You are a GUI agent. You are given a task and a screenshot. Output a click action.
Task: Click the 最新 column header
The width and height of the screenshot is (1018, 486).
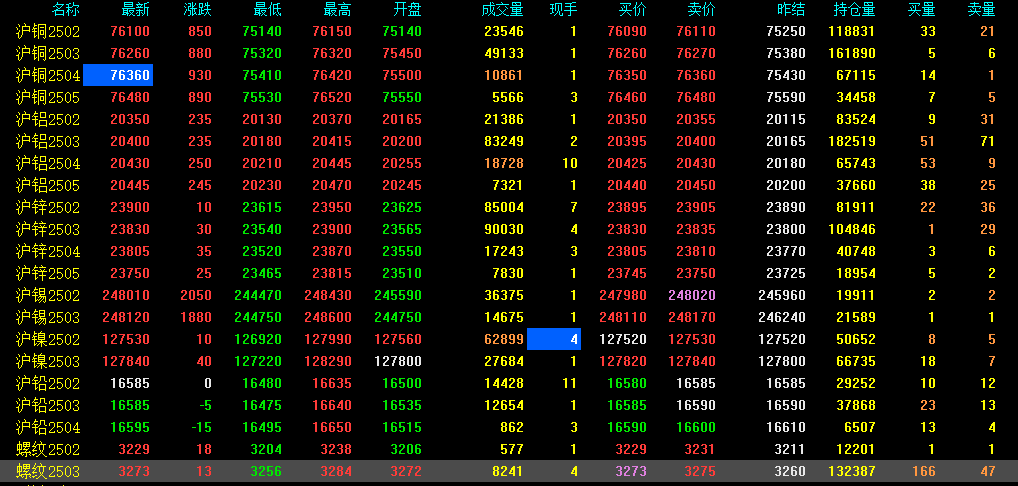pyautogui.click(x=135, y=9)
